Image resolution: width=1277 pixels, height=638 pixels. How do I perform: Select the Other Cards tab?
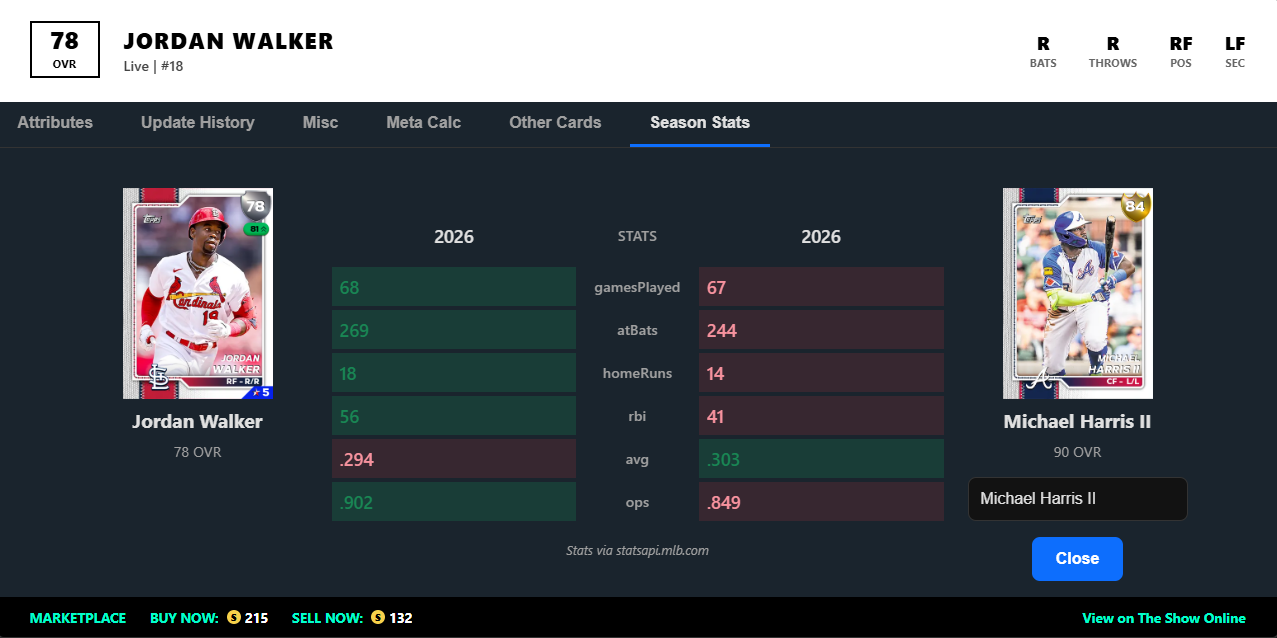click(x=555, y=123)
